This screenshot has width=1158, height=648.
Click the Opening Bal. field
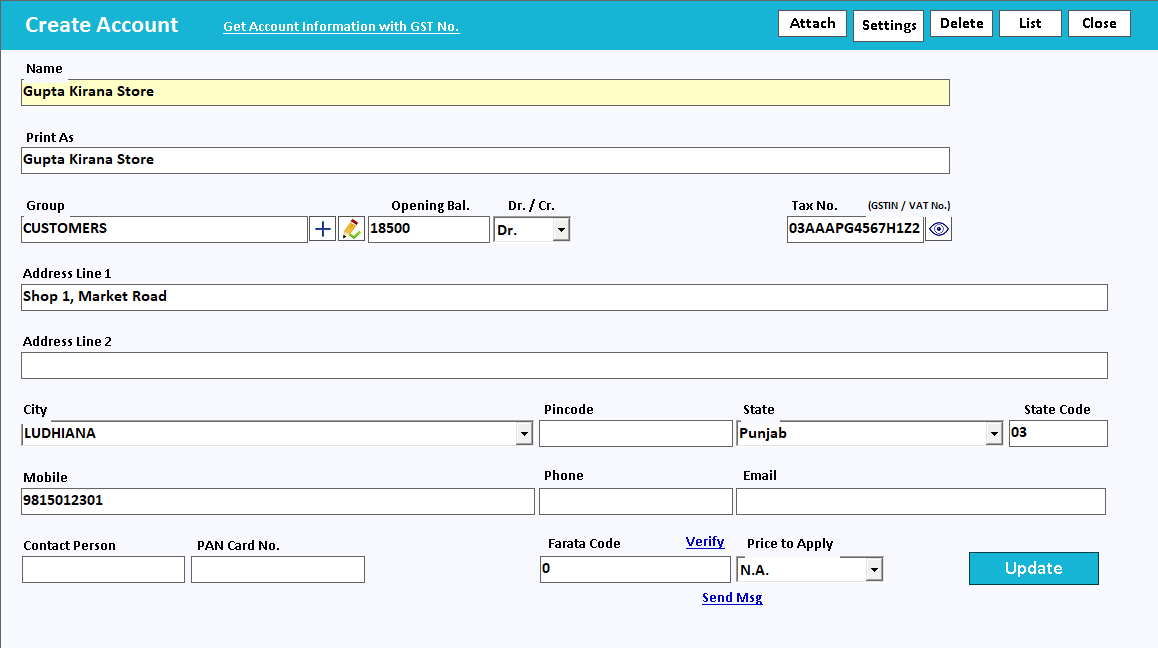tap(428, 229)
